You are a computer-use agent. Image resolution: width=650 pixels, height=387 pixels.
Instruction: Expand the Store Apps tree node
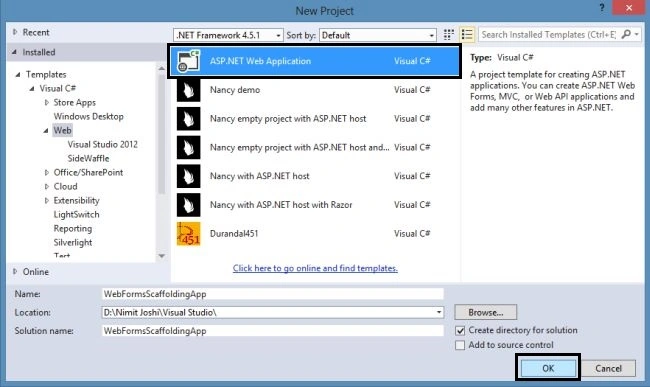tap(46, 102)
